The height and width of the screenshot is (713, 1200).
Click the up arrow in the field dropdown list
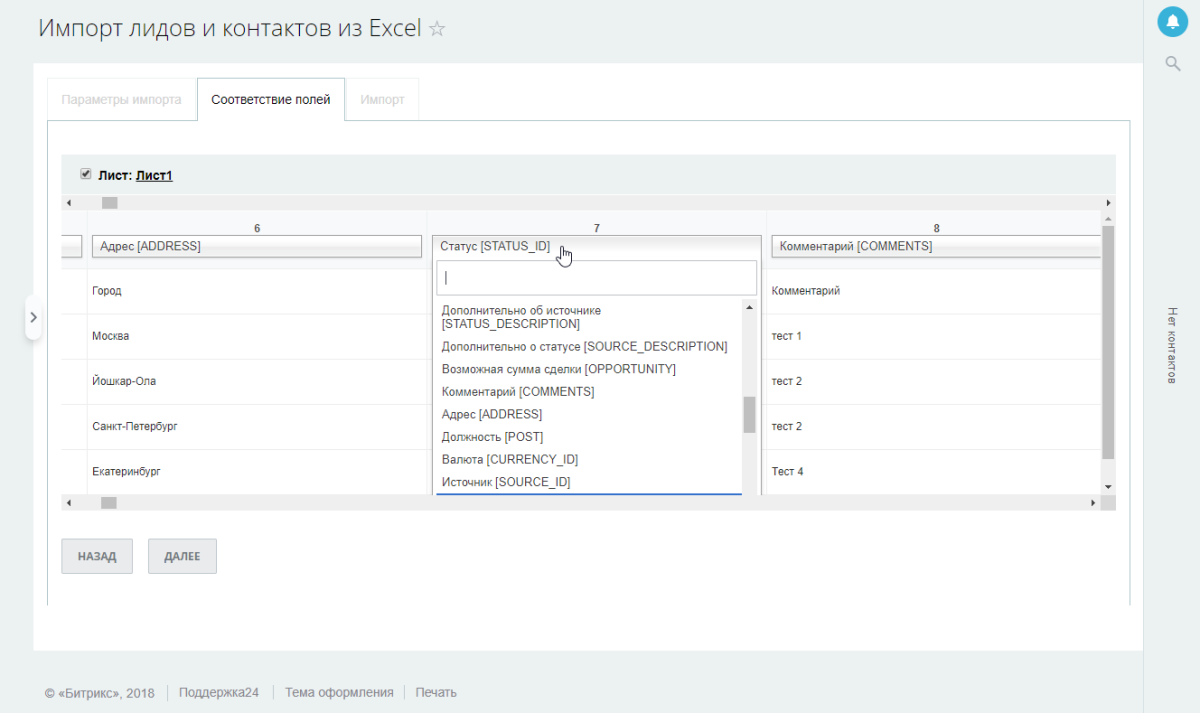748,307
